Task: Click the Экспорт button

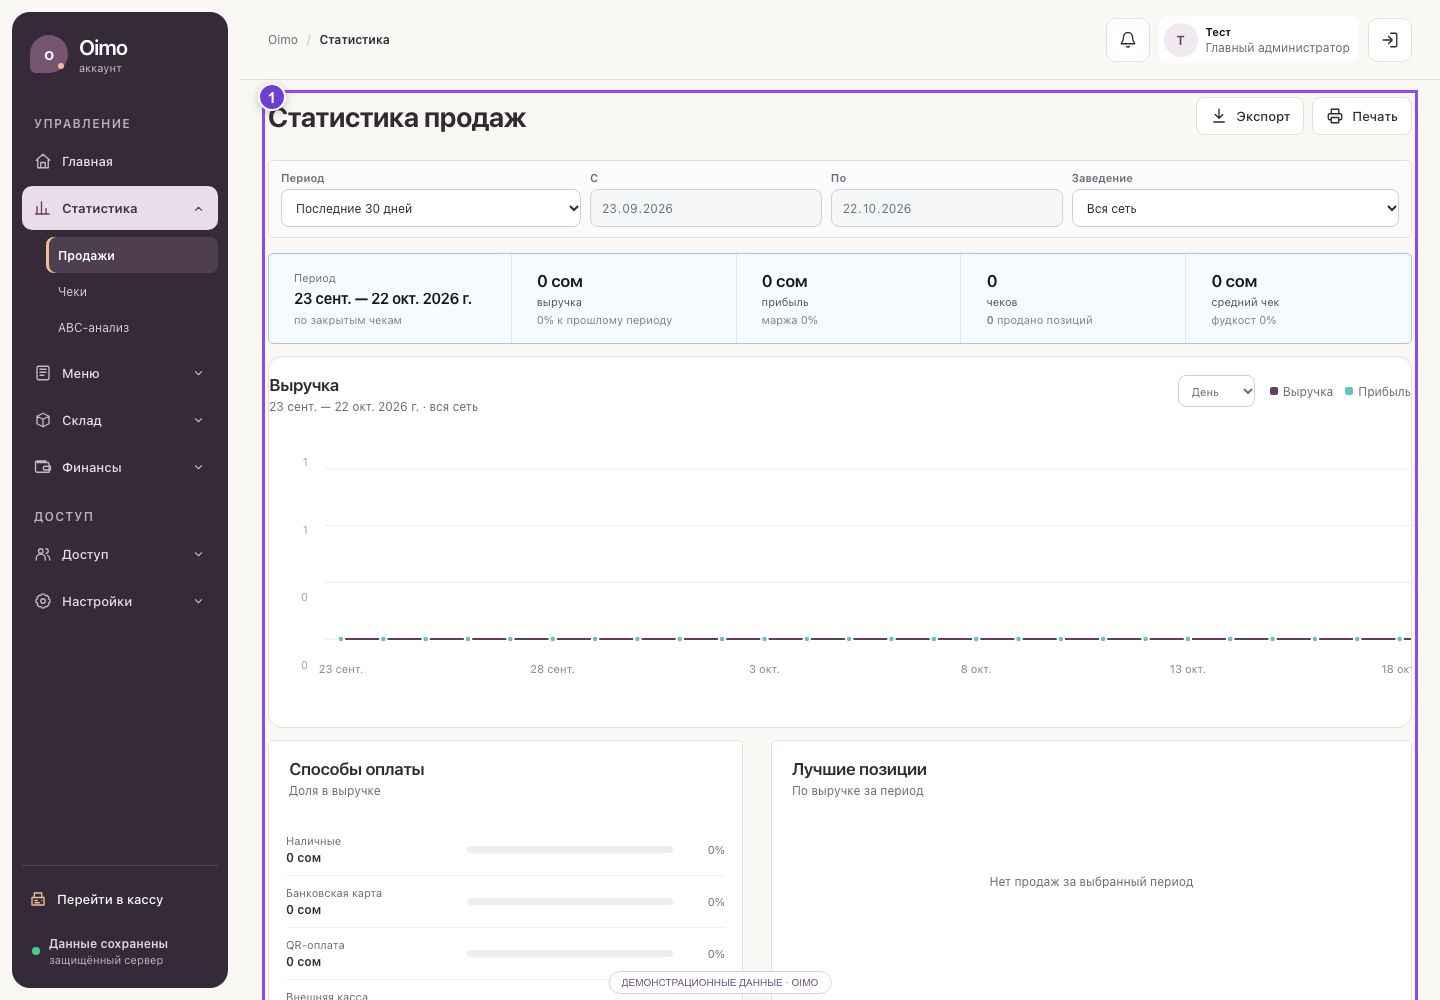Action: 1250,116
